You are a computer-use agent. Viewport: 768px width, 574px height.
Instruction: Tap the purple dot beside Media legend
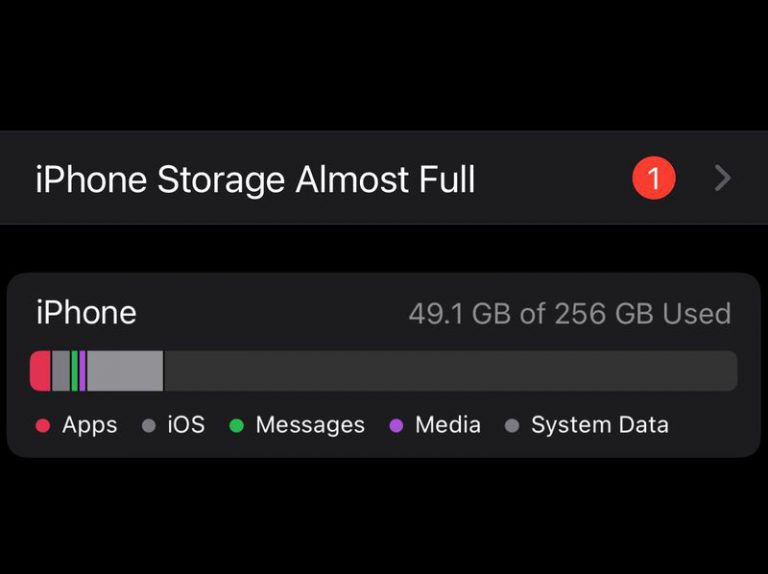point(397,426)
